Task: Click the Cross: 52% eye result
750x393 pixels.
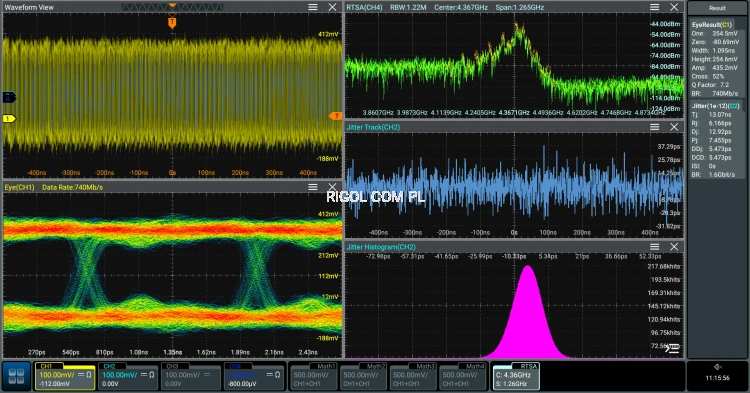Action: click(x=708, y=76)
